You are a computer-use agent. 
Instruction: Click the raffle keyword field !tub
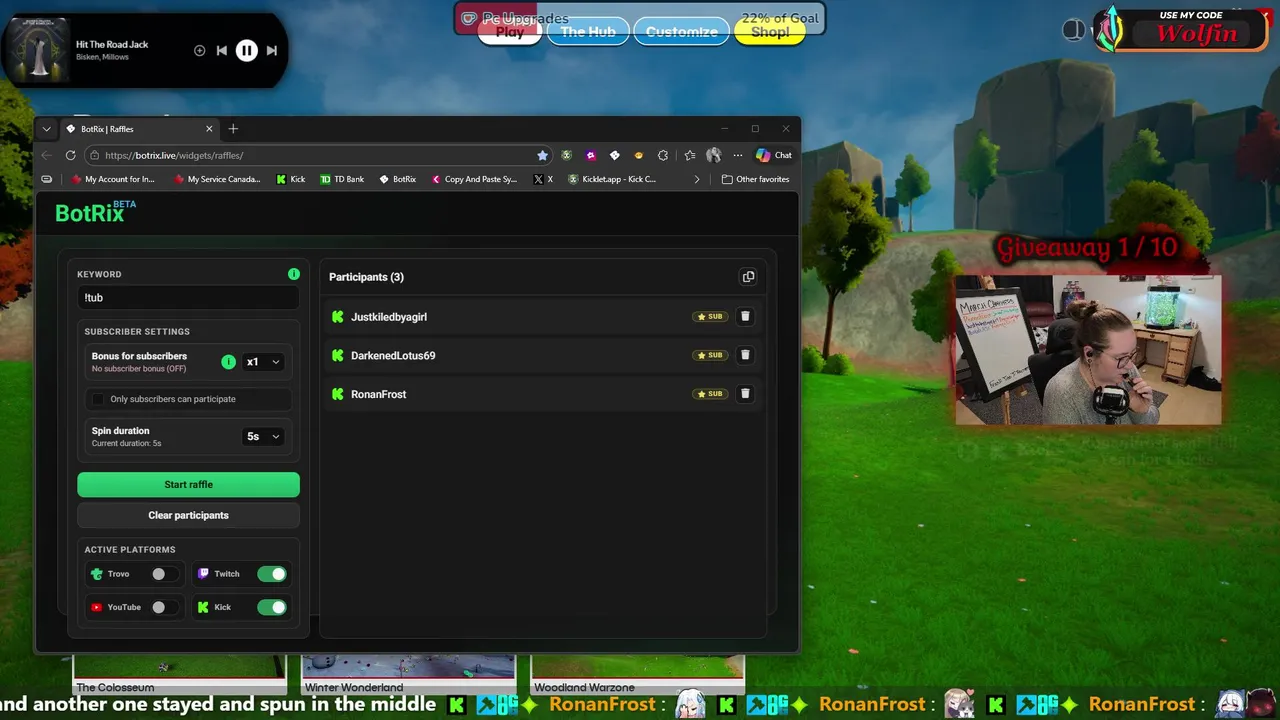tap(188, 297)
